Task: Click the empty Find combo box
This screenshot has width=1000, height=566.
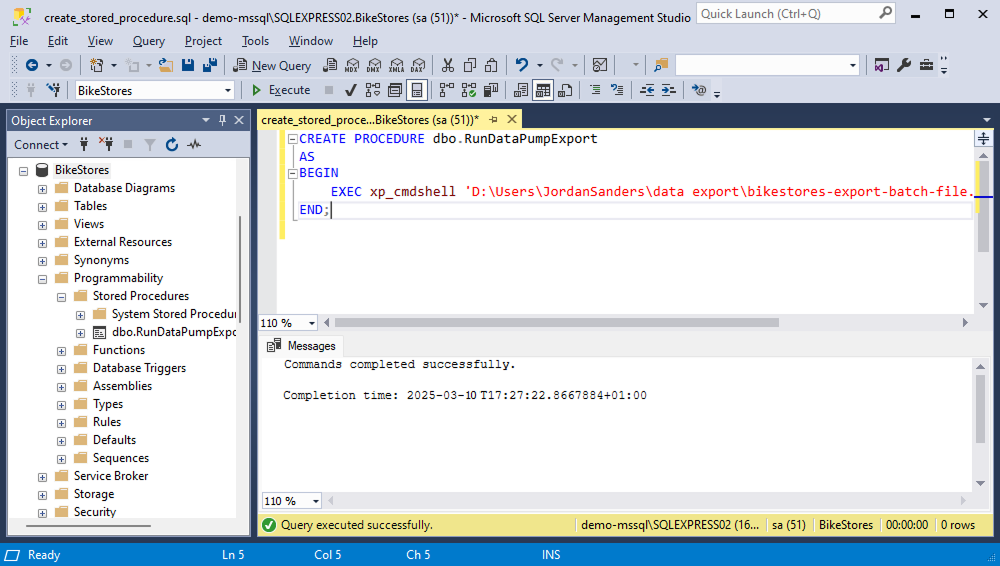Action: coord(767,65)
